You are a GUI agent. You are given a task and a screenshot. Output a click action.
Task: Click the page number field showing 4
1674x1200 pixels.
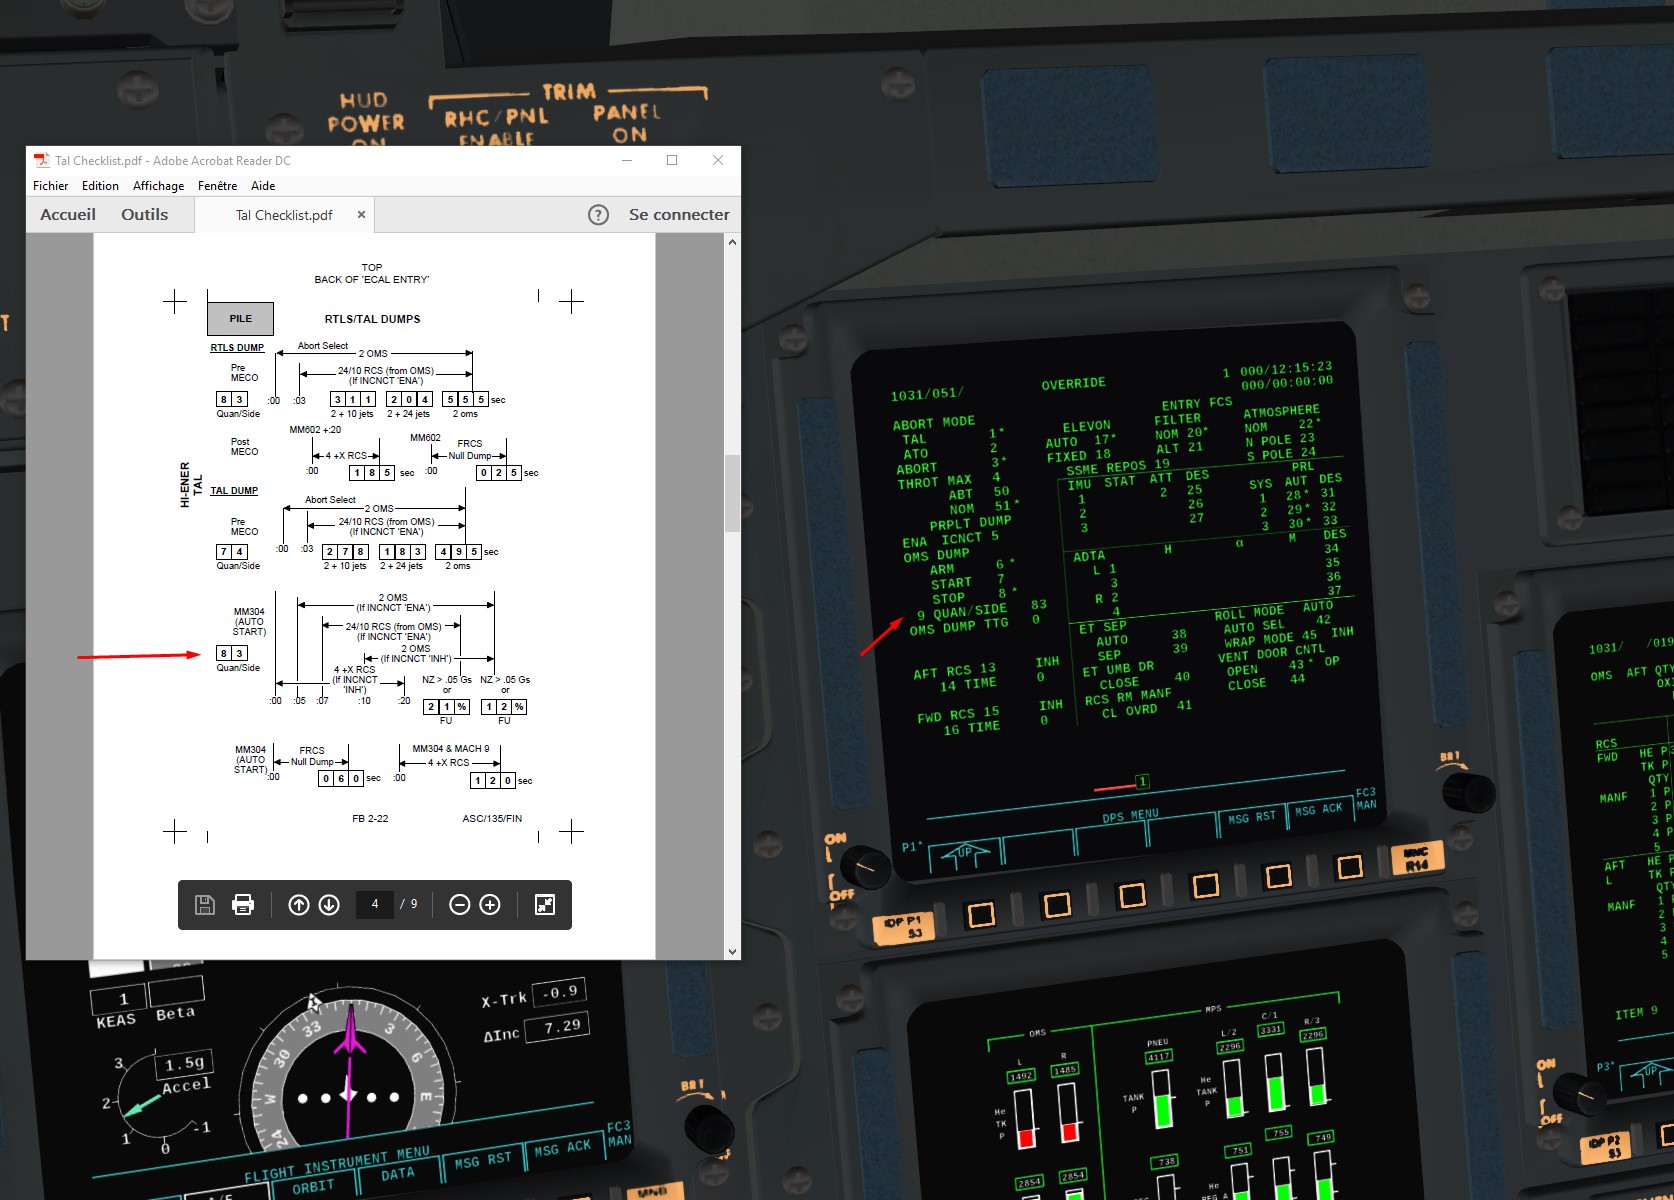375,904
